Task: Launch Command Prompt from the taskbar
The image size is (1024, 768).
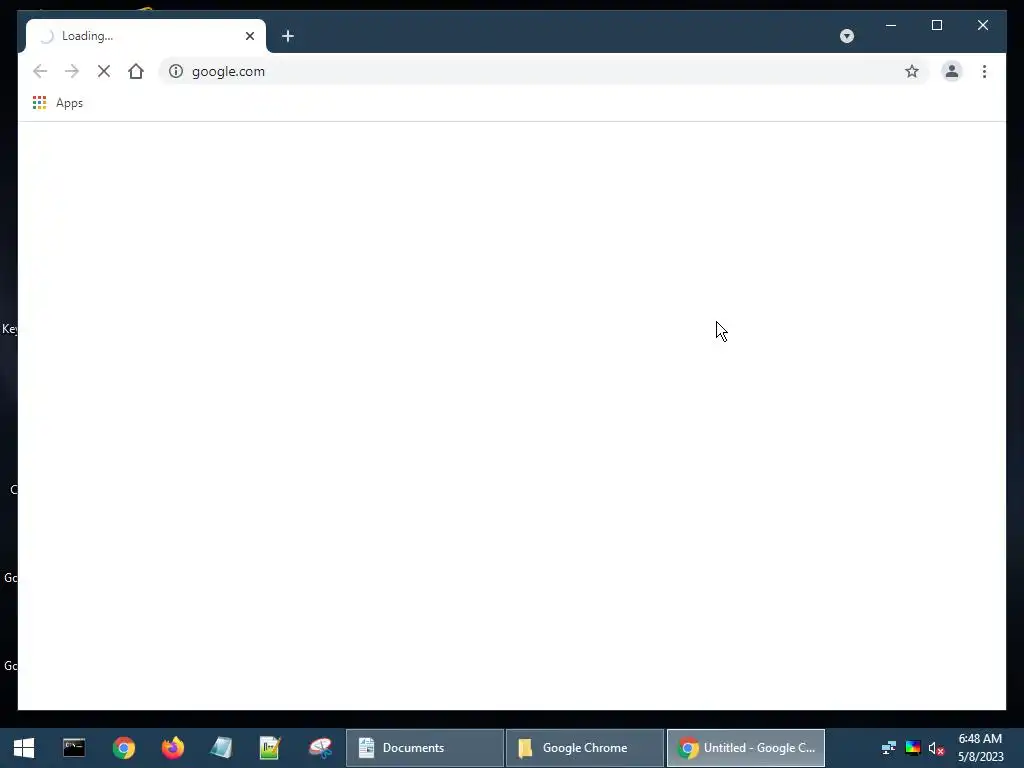Action: coord(74,748)
